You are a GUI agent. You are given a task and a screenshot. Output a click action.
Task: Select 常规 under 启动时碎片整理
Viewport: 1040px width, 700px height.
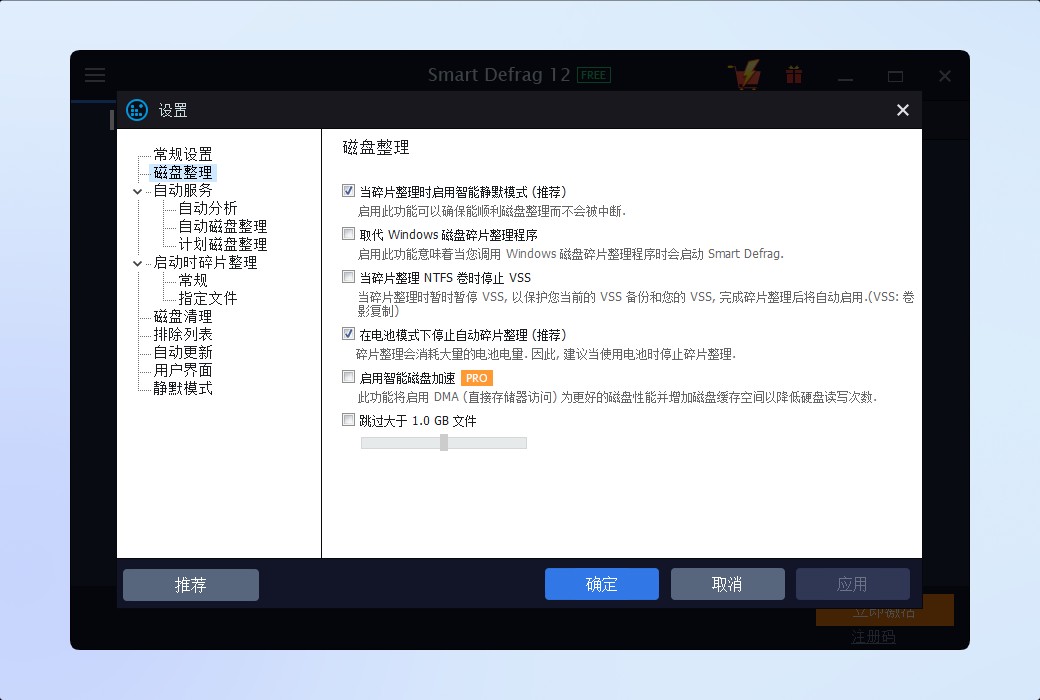pyautogui.click(x=193, y=281)
